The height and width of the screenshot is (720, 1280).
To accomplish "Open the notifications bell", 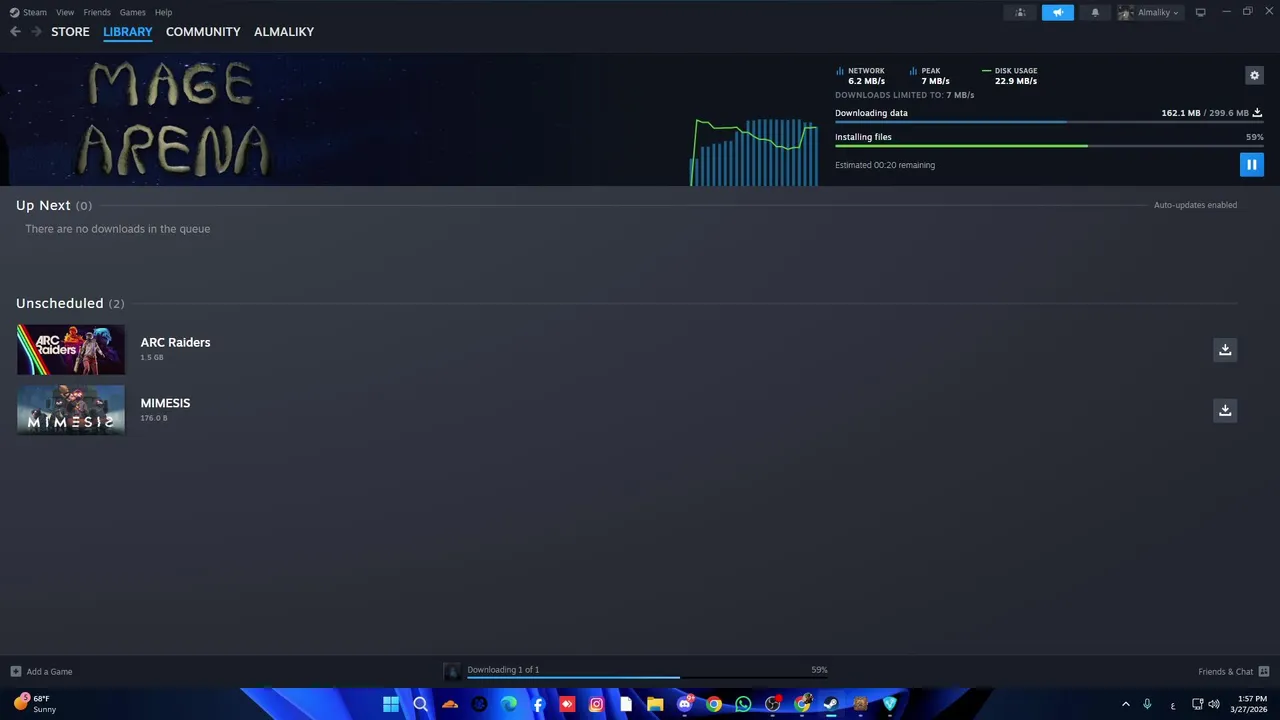I will click(x=1095, y=12).
